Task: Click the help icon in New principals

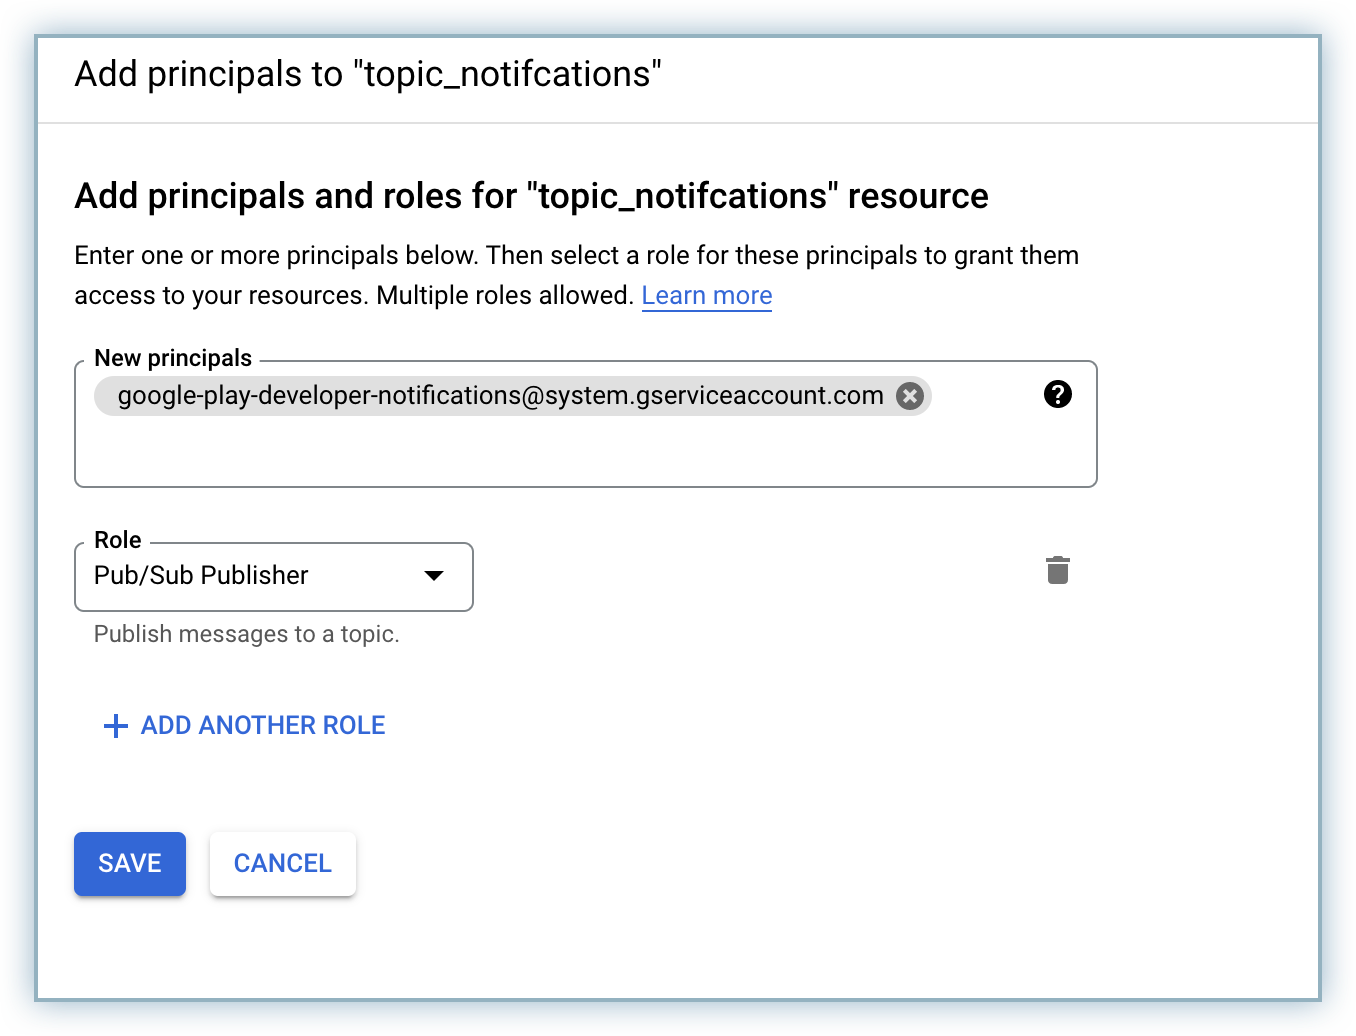Action: (x=1057, y=395)
